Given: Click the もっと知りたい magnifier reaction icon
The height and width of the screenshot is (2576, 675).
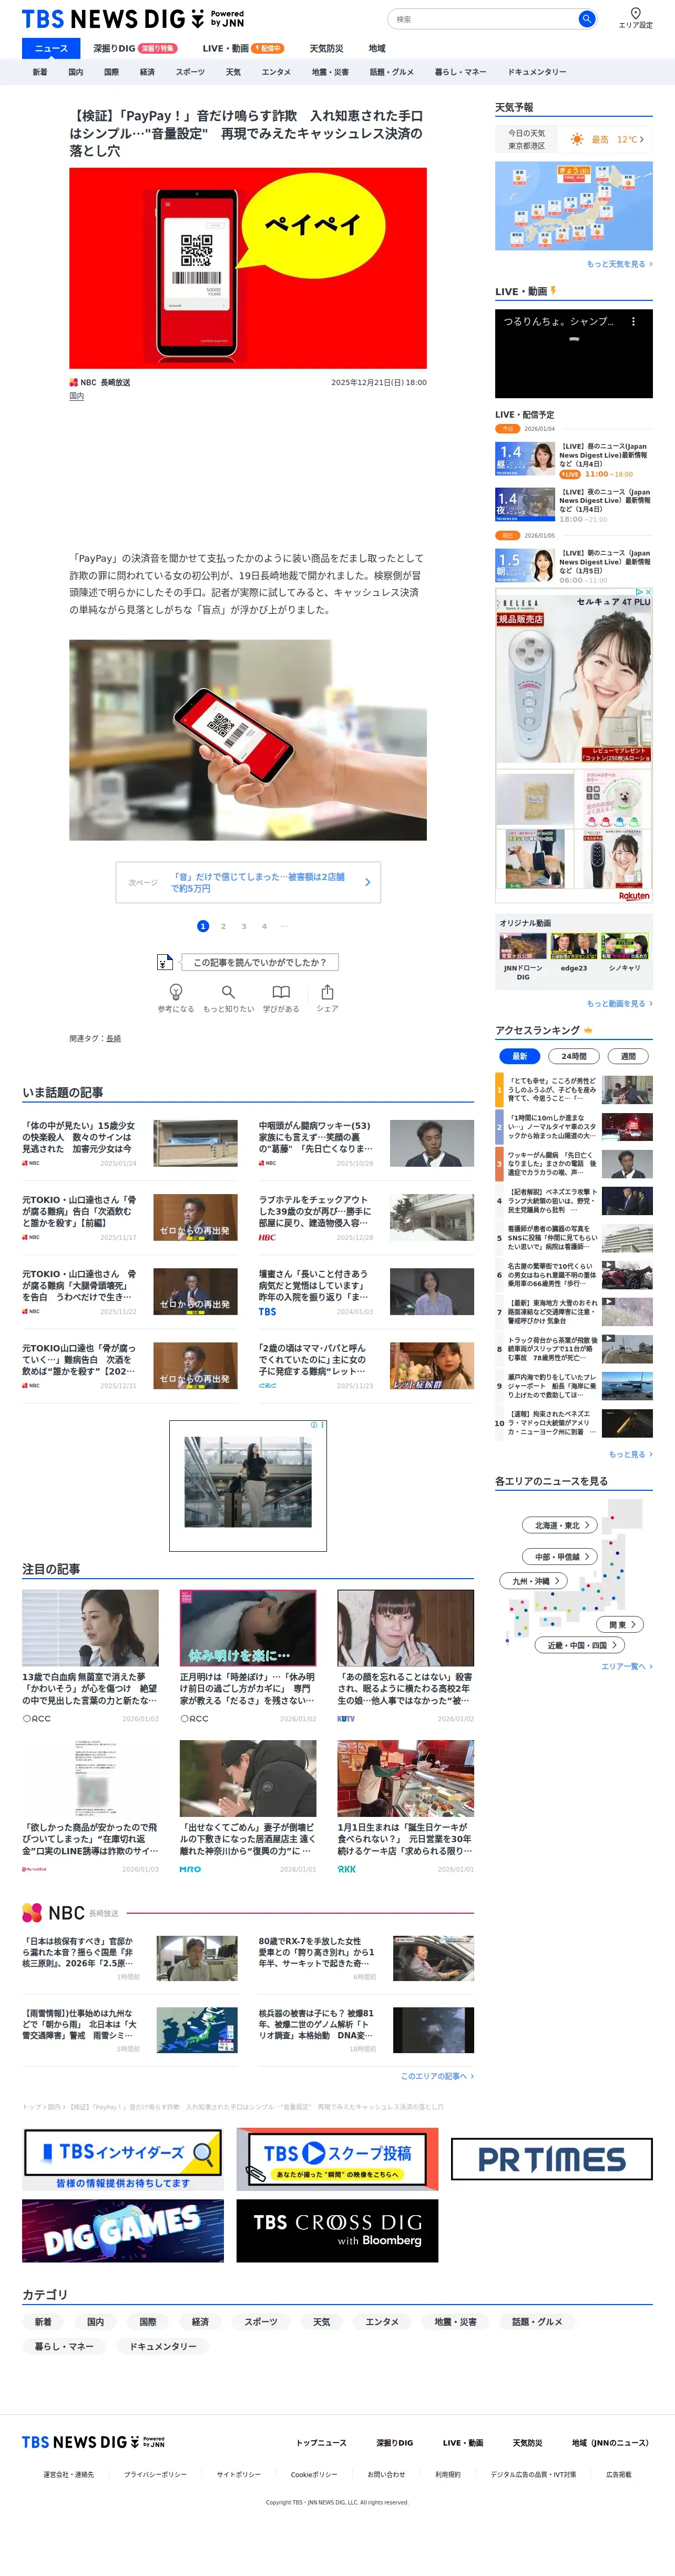Looking at the screenshot, I should point(228,991).
